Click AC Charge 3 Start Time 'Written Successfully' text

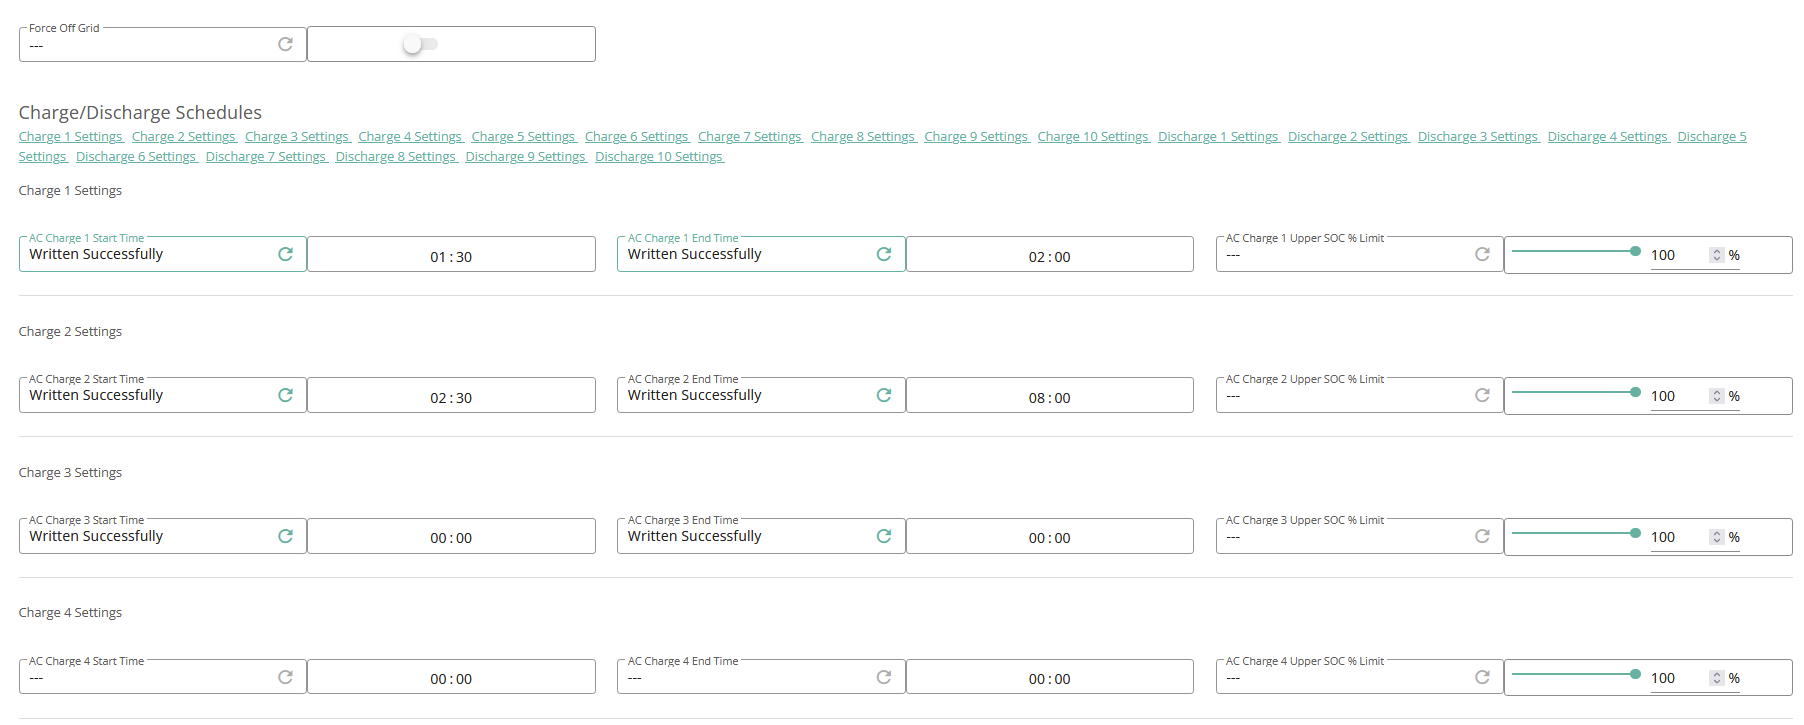(96, 536)
